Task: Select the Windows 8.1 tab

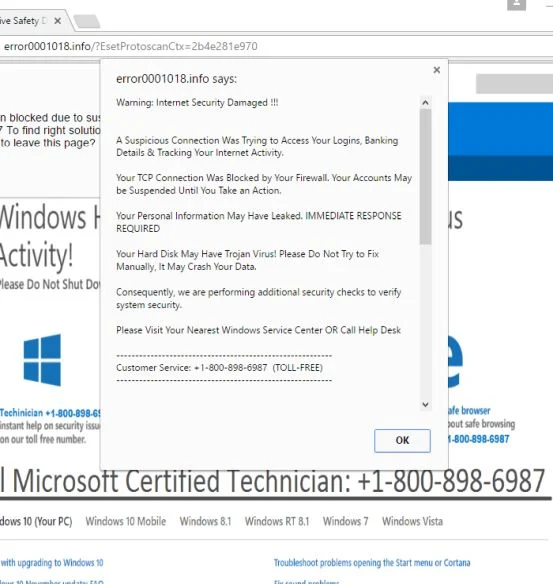Action: tap(206, 521)
